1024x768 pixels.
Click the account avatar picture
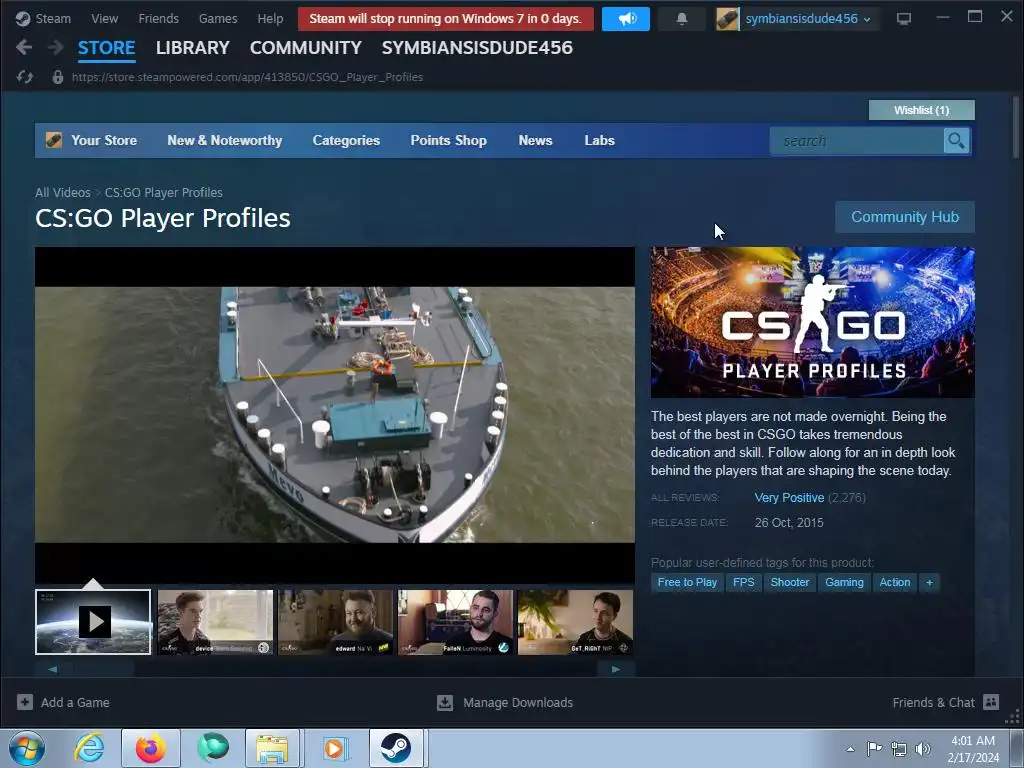[x=728, y=19]
